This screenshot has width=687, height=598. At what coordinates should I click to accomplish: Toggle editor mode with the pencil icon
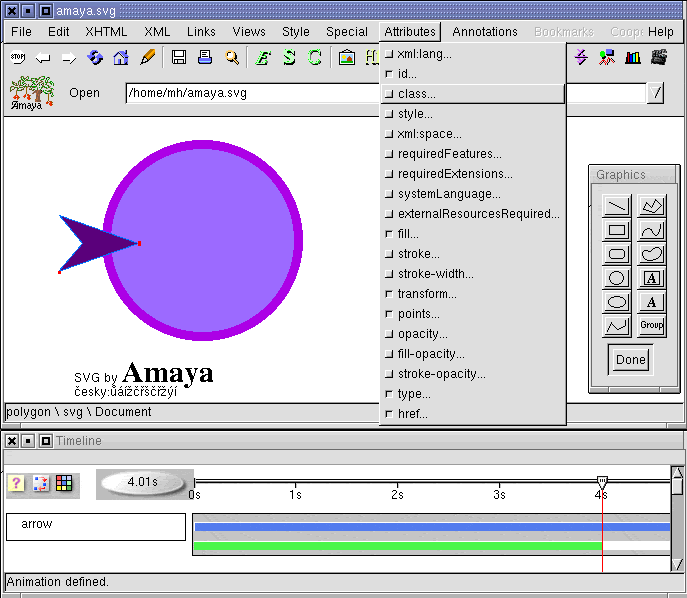[x=148, y=57]
